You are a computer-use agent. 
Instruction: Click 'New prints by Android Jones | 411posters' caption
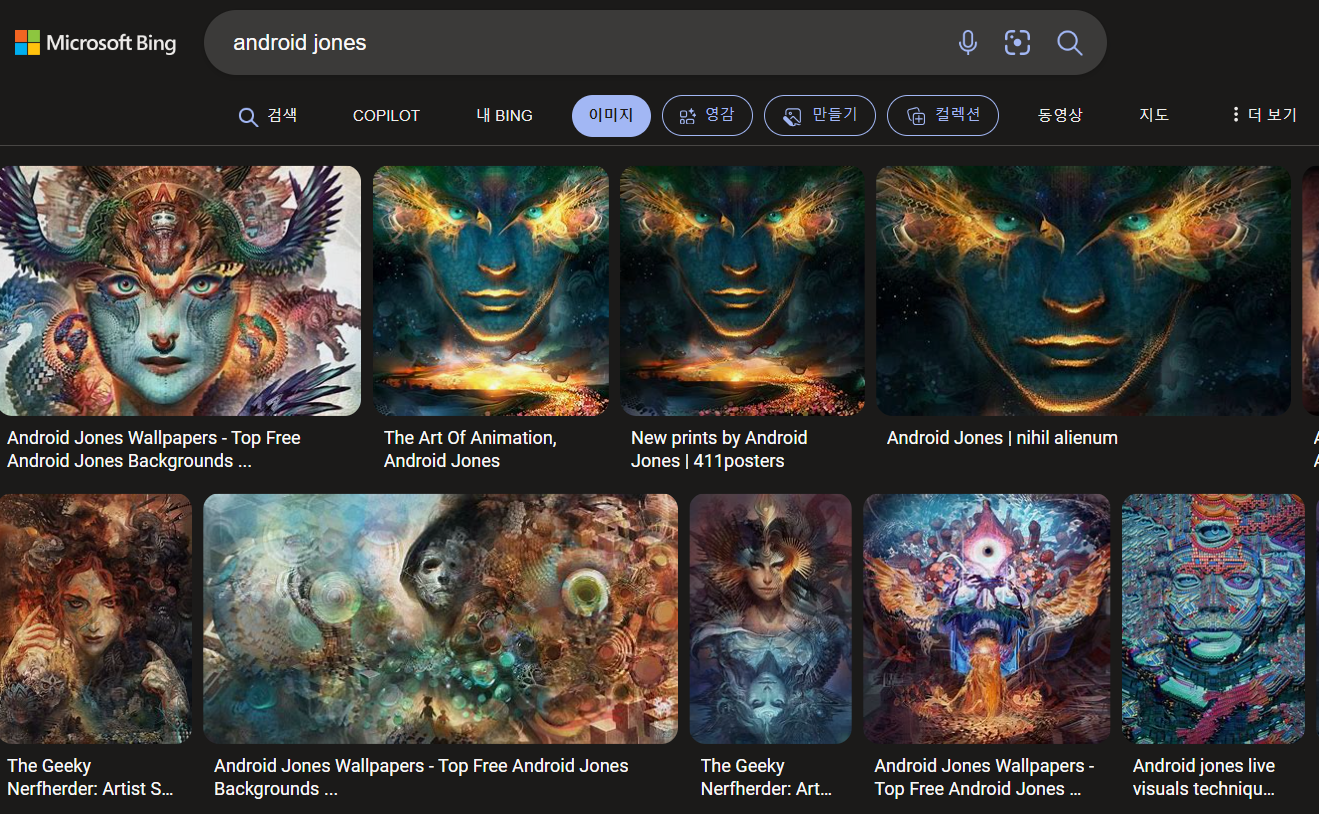(x=719, y=449)
